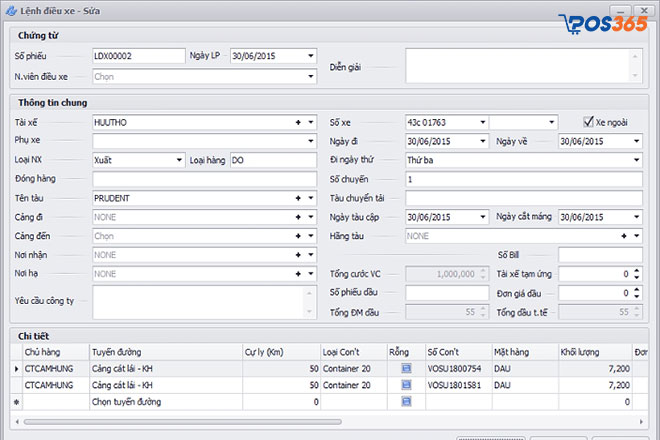Click the plus icon in Cảng đi field

(x=297, y=217)
